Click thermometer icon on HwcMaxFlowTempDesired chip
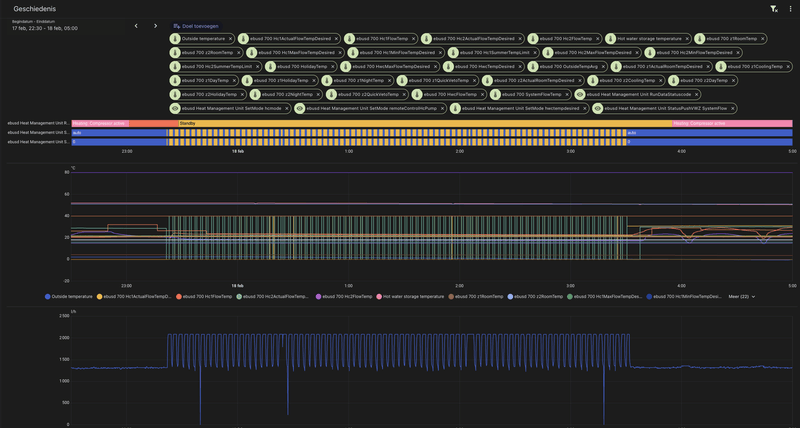Screen dimensions: 800x428 [345, 66]
